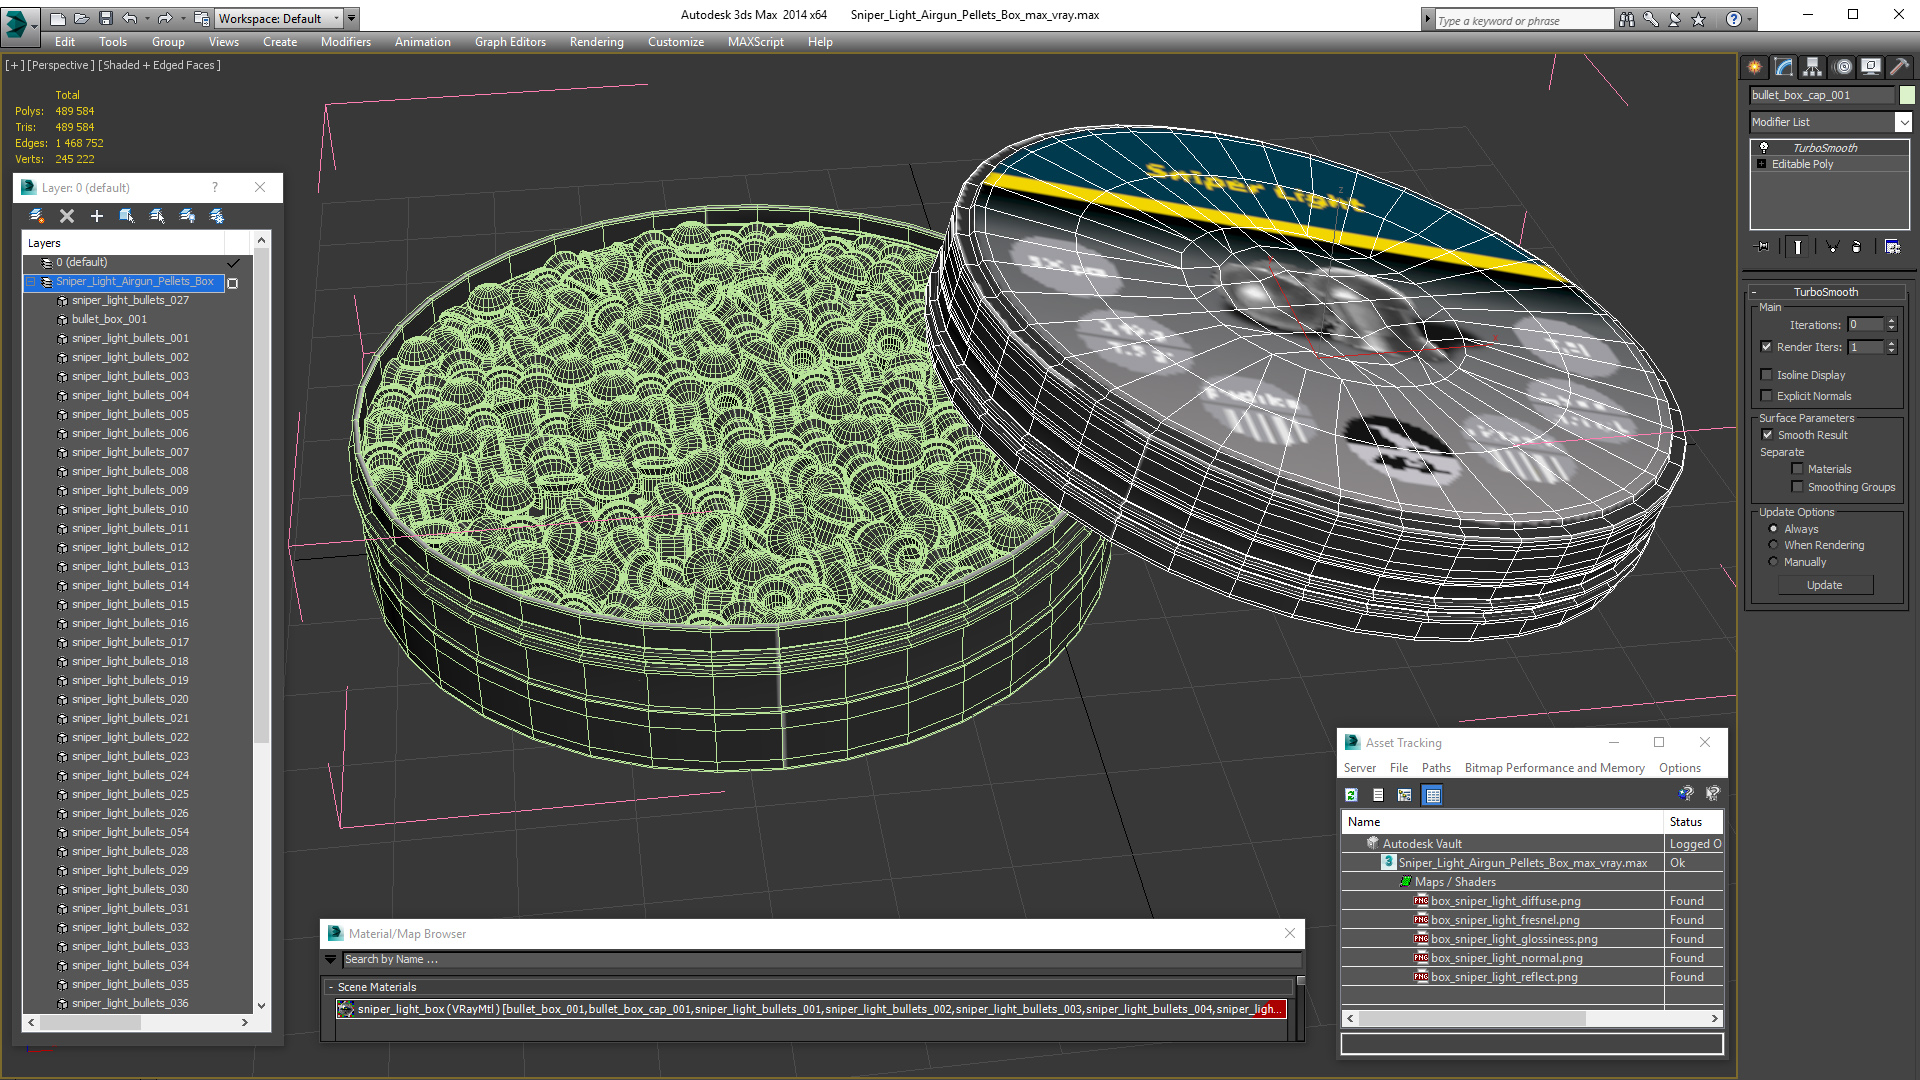The image size is (1920, 1080).
Task: Open the Graph Editors menu
Action: [510, 42]
